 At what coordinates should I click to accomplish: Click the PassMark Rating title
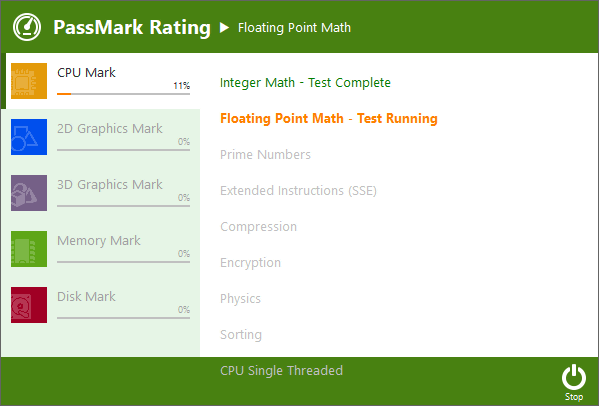click(x=132, y=27)
